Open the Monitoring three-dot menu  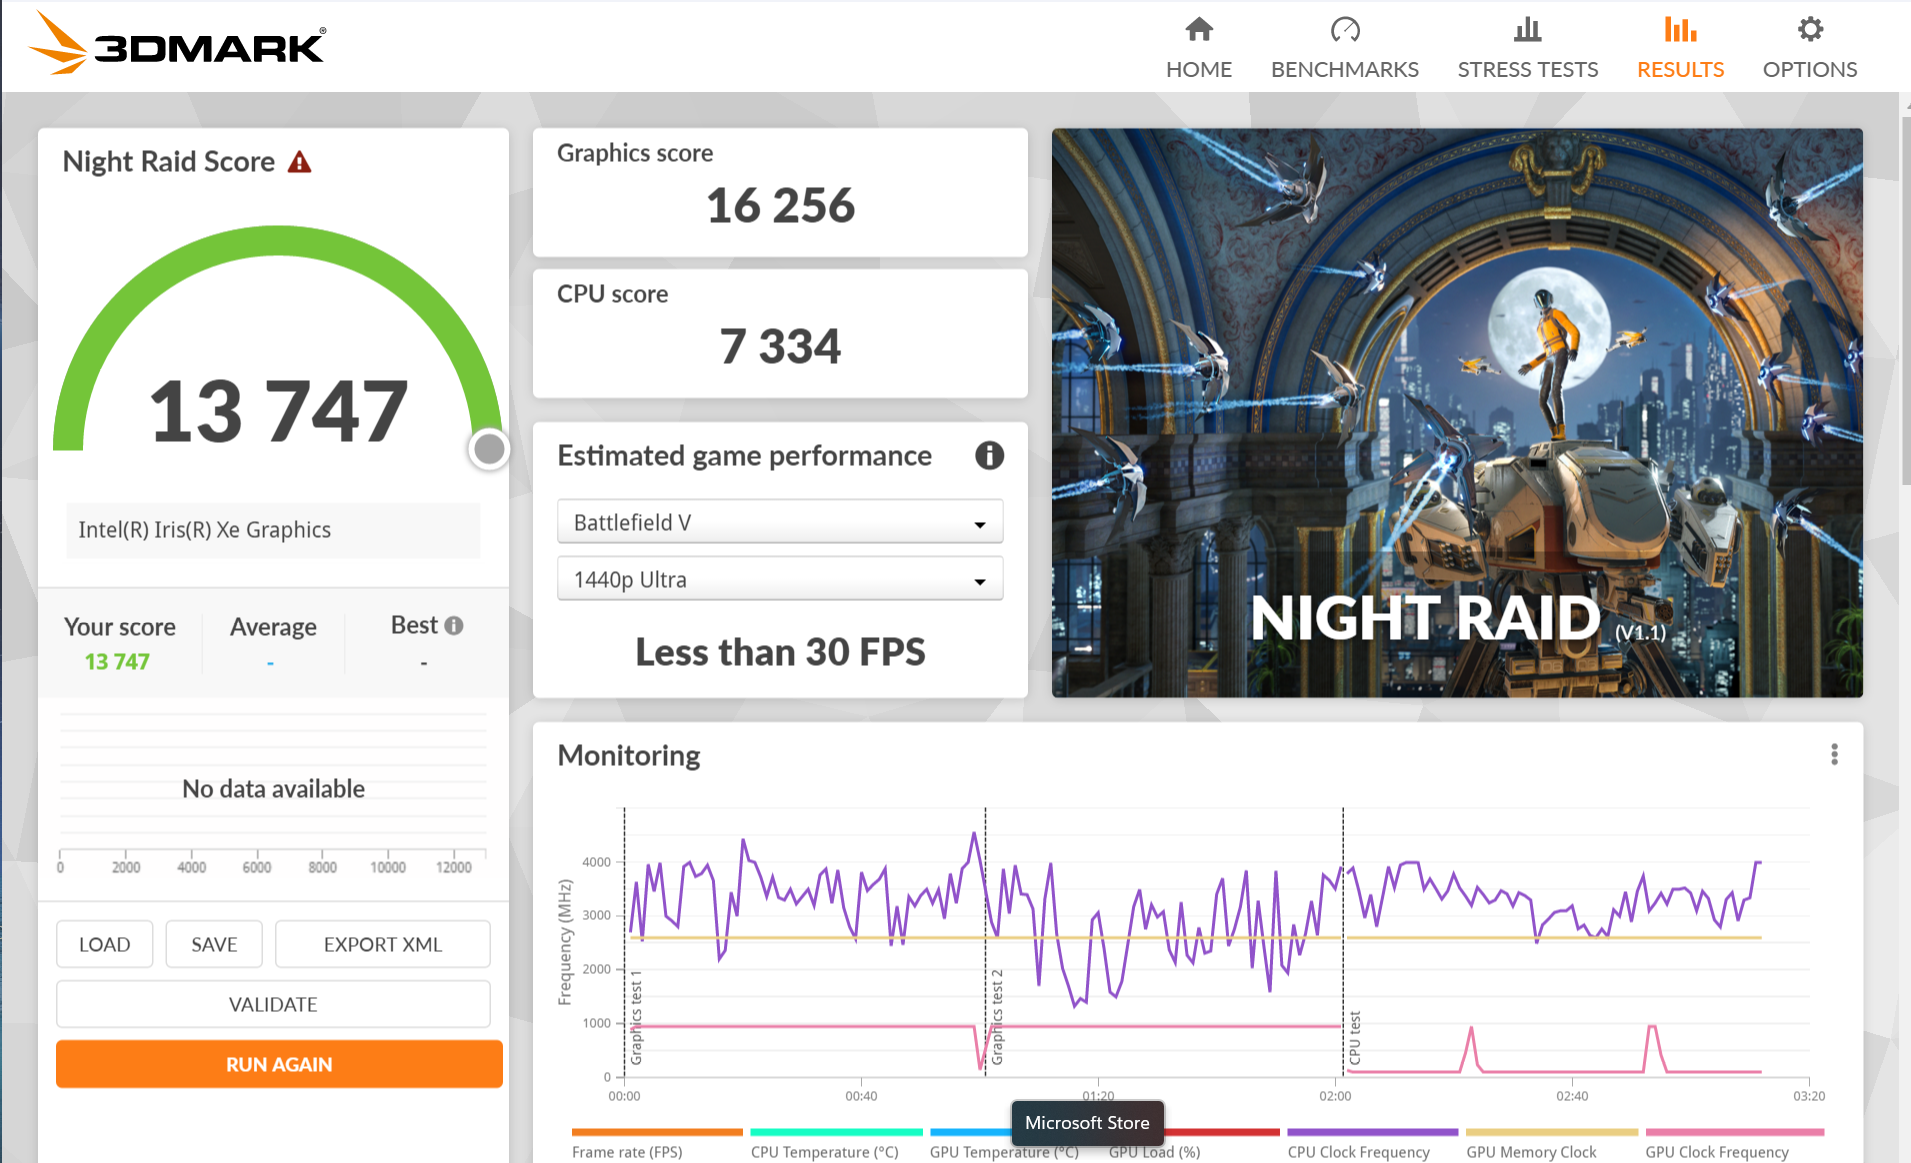(1834, 754)
